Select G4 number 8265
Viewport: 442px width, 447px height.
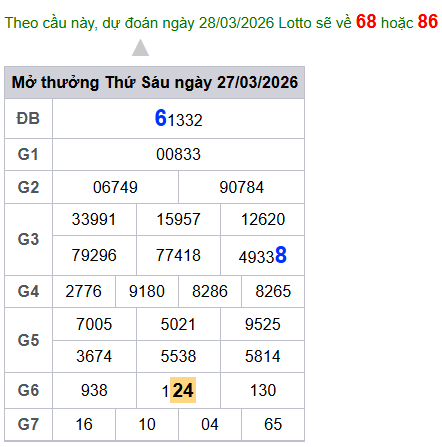point(273,291)
